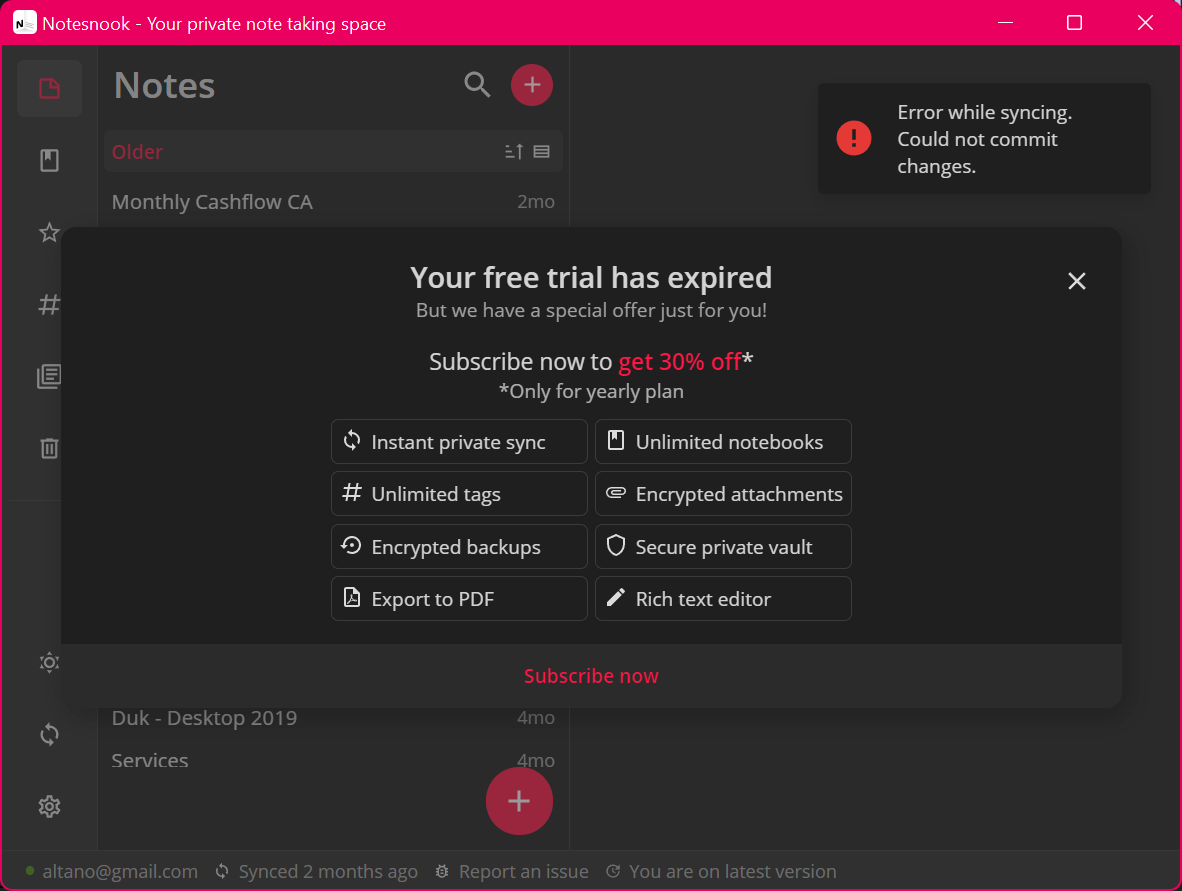Switch list view mode icon

(541, 152)
